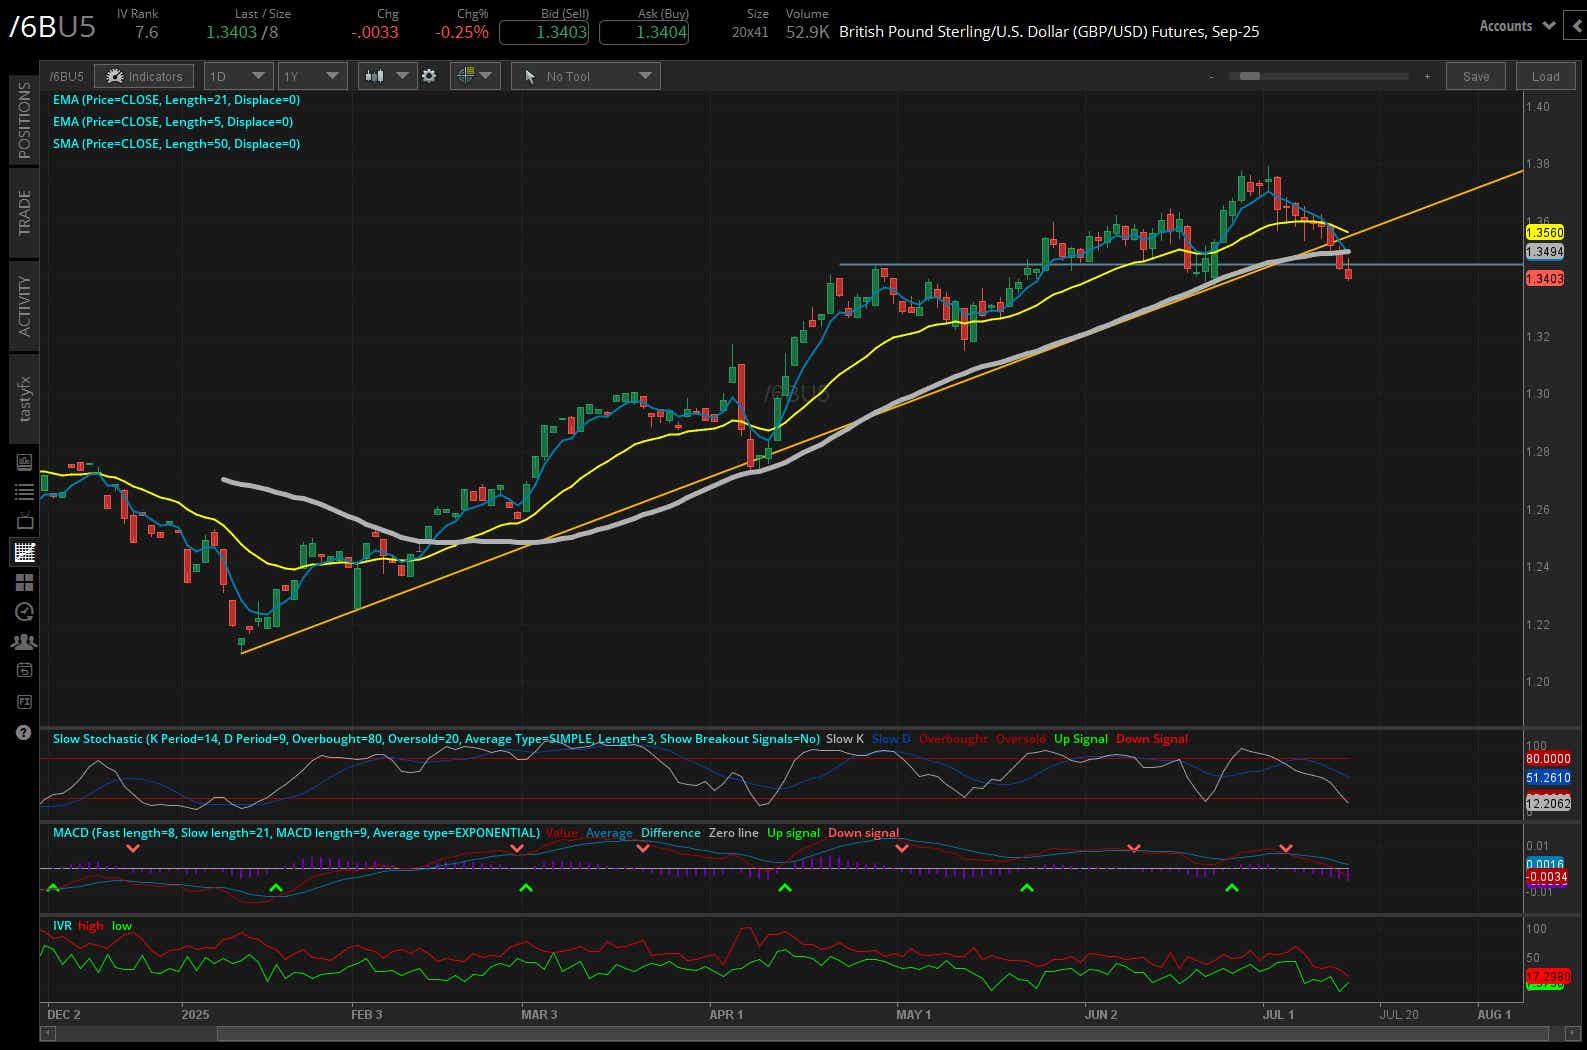
Task: Switch to the TRADE tab
Action: point(25,213)
